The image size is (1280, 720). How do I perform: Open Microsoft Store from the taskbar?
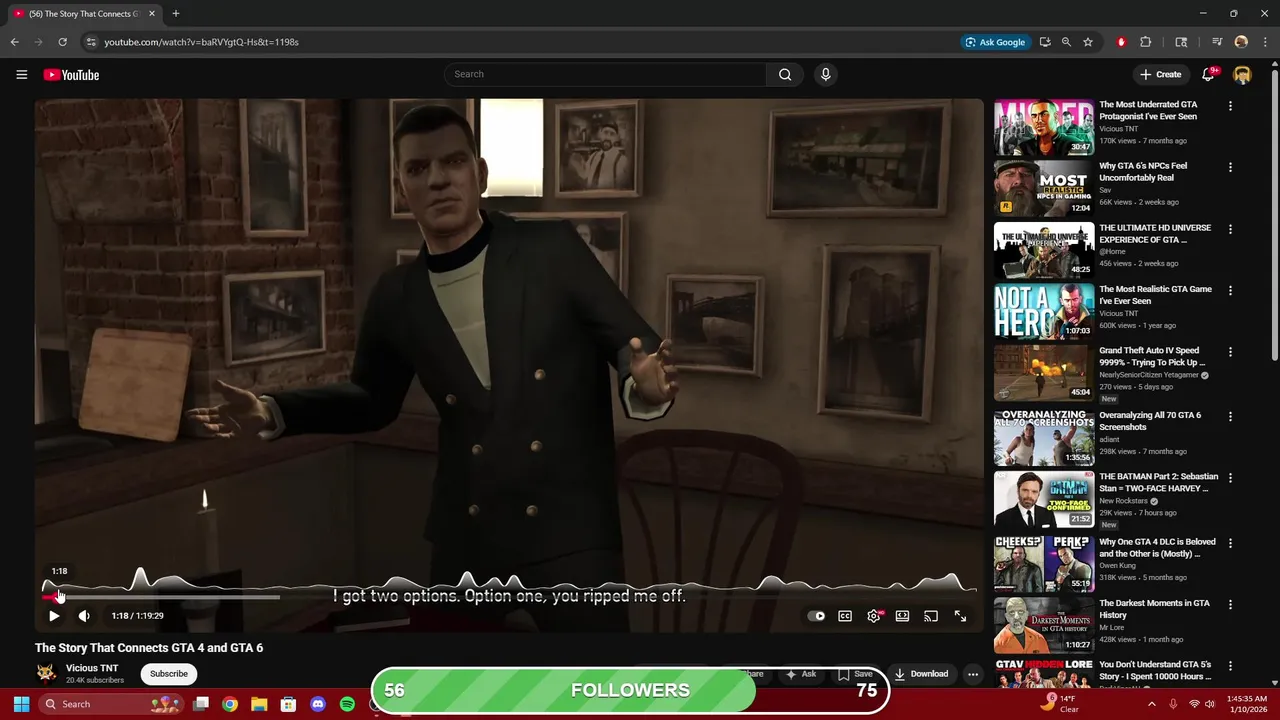[288, 704]
